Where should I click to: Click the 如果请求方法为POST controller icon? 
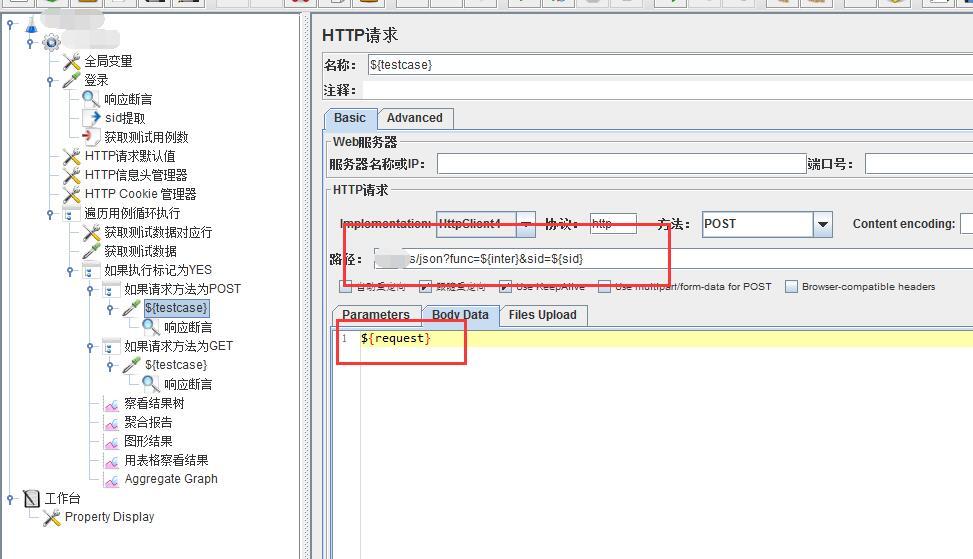click(x=111, y=289)
